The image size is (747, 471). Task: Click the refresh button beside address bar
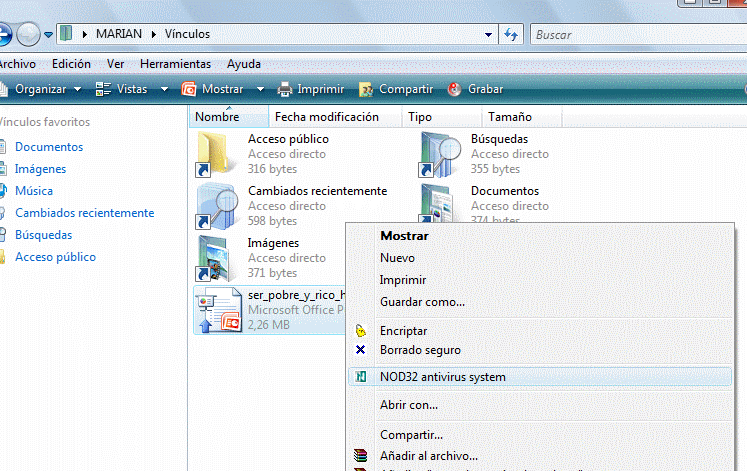pos(511,34)
